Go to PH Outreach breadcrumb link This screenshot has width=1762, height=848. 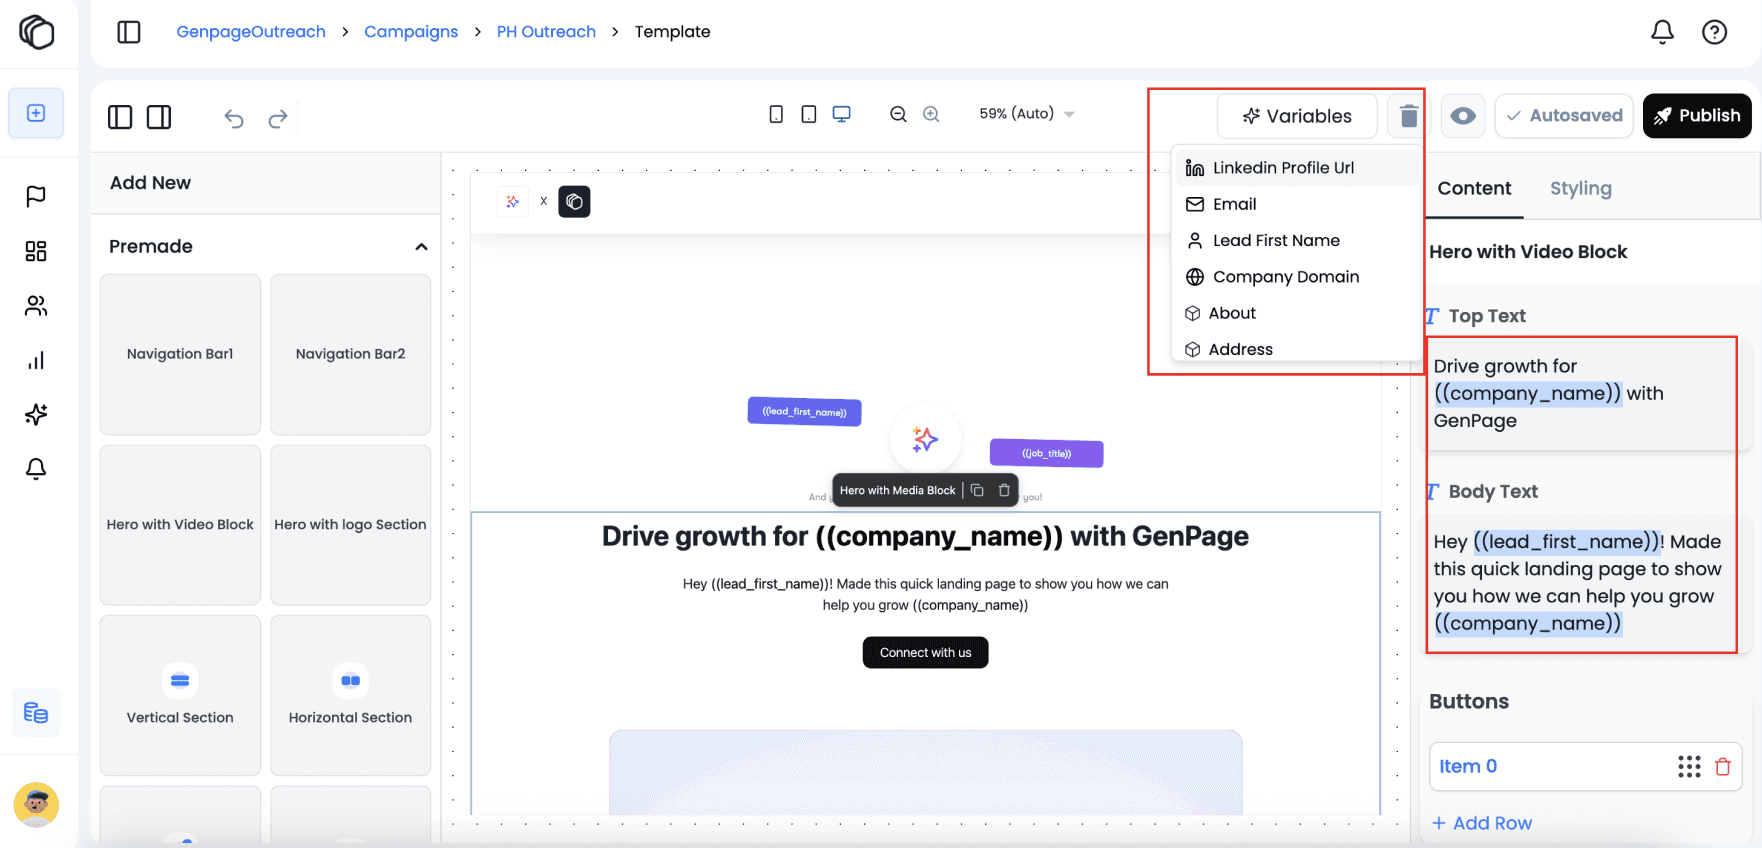tap(546, 32)
